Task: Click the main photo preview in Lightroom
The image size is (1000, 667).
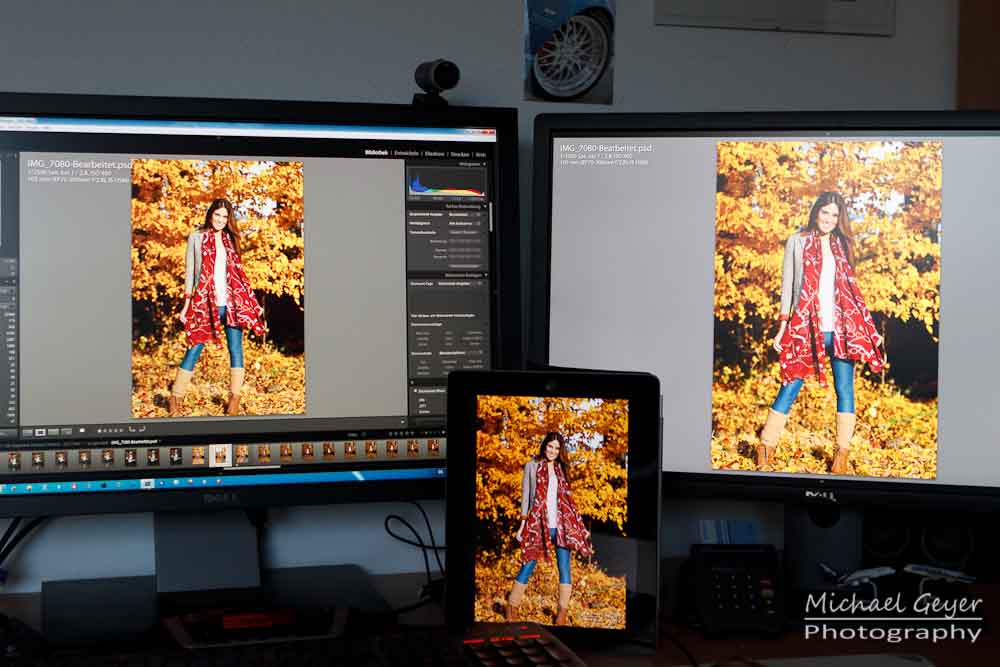Action: (x=217, y=287)
